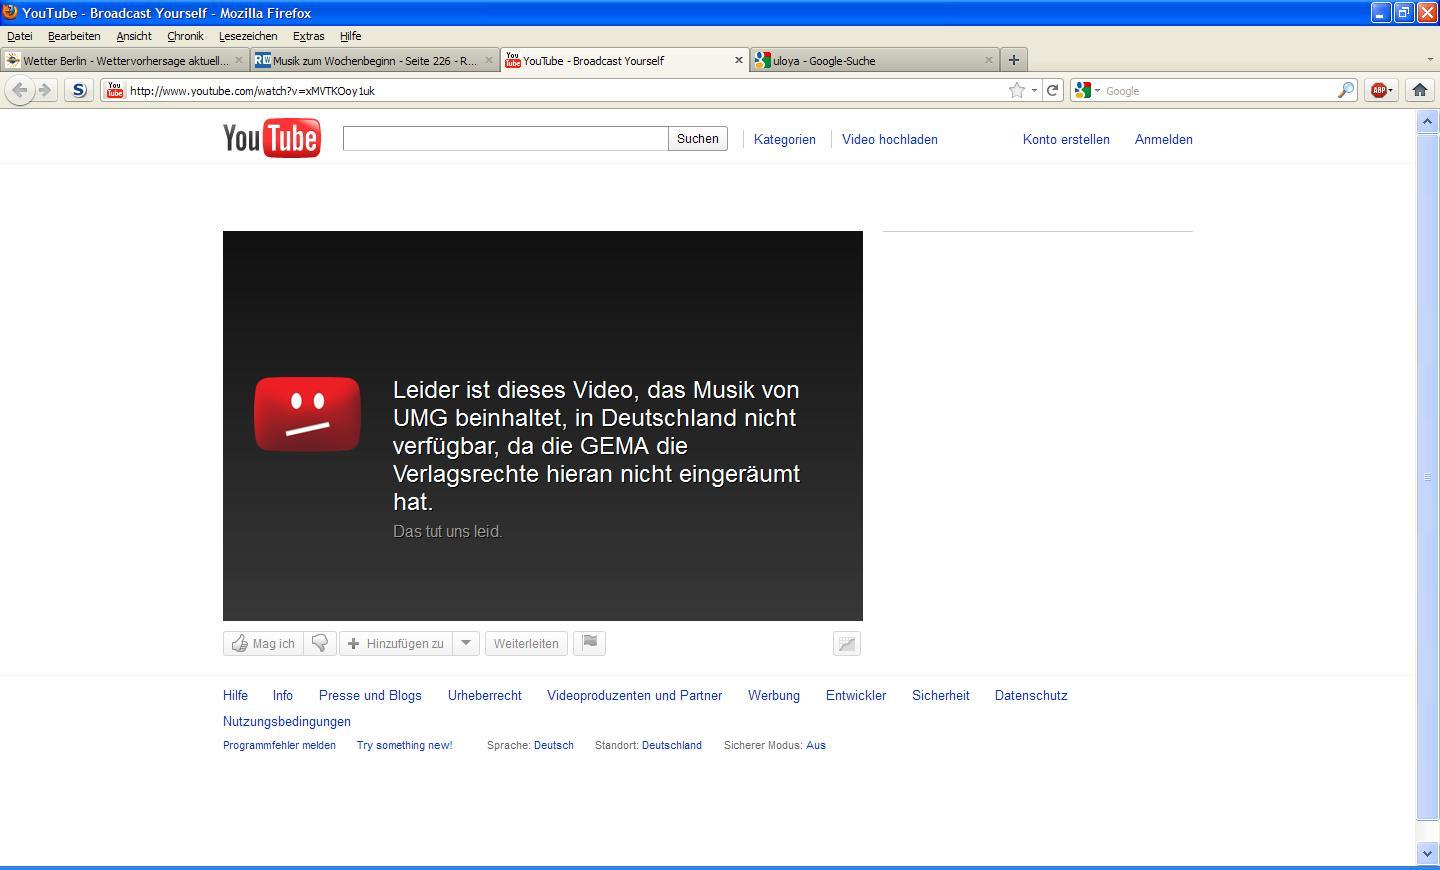Screen dimensions: 1440x870
Task: Open Werbung link
Action: [x=774, y=695]
